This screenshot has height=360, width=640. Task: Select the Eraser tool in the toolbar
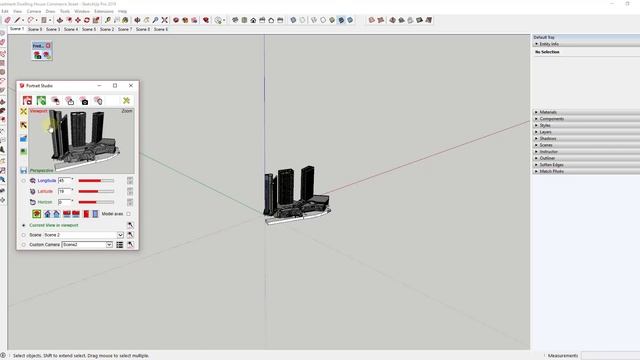pyautogui.click(x=7, y=20)
